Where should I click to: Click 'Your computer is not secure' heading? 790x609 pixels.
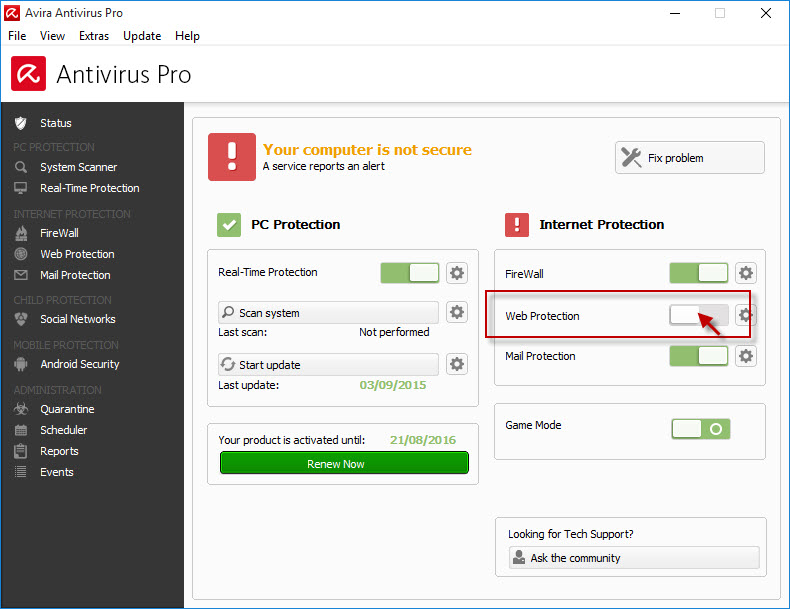pos(367,150)
